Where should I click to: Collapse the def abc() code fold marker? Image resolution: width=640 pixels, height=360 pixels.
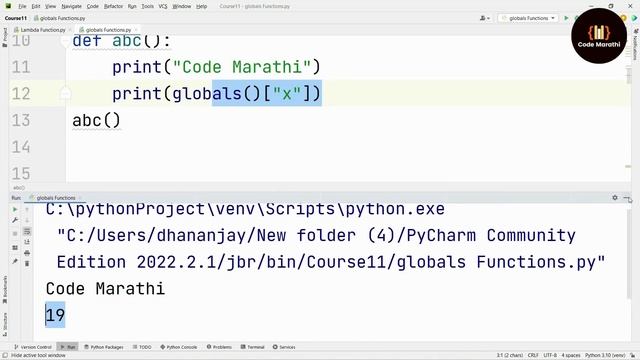65,40
